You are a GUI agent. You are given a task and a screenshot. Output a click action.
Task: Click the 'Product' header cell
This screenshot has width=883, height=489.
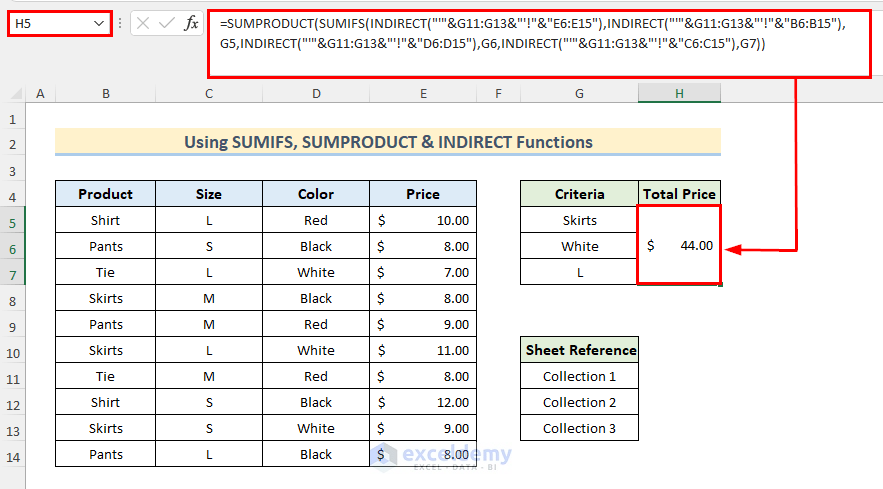(x=105, y=194)
